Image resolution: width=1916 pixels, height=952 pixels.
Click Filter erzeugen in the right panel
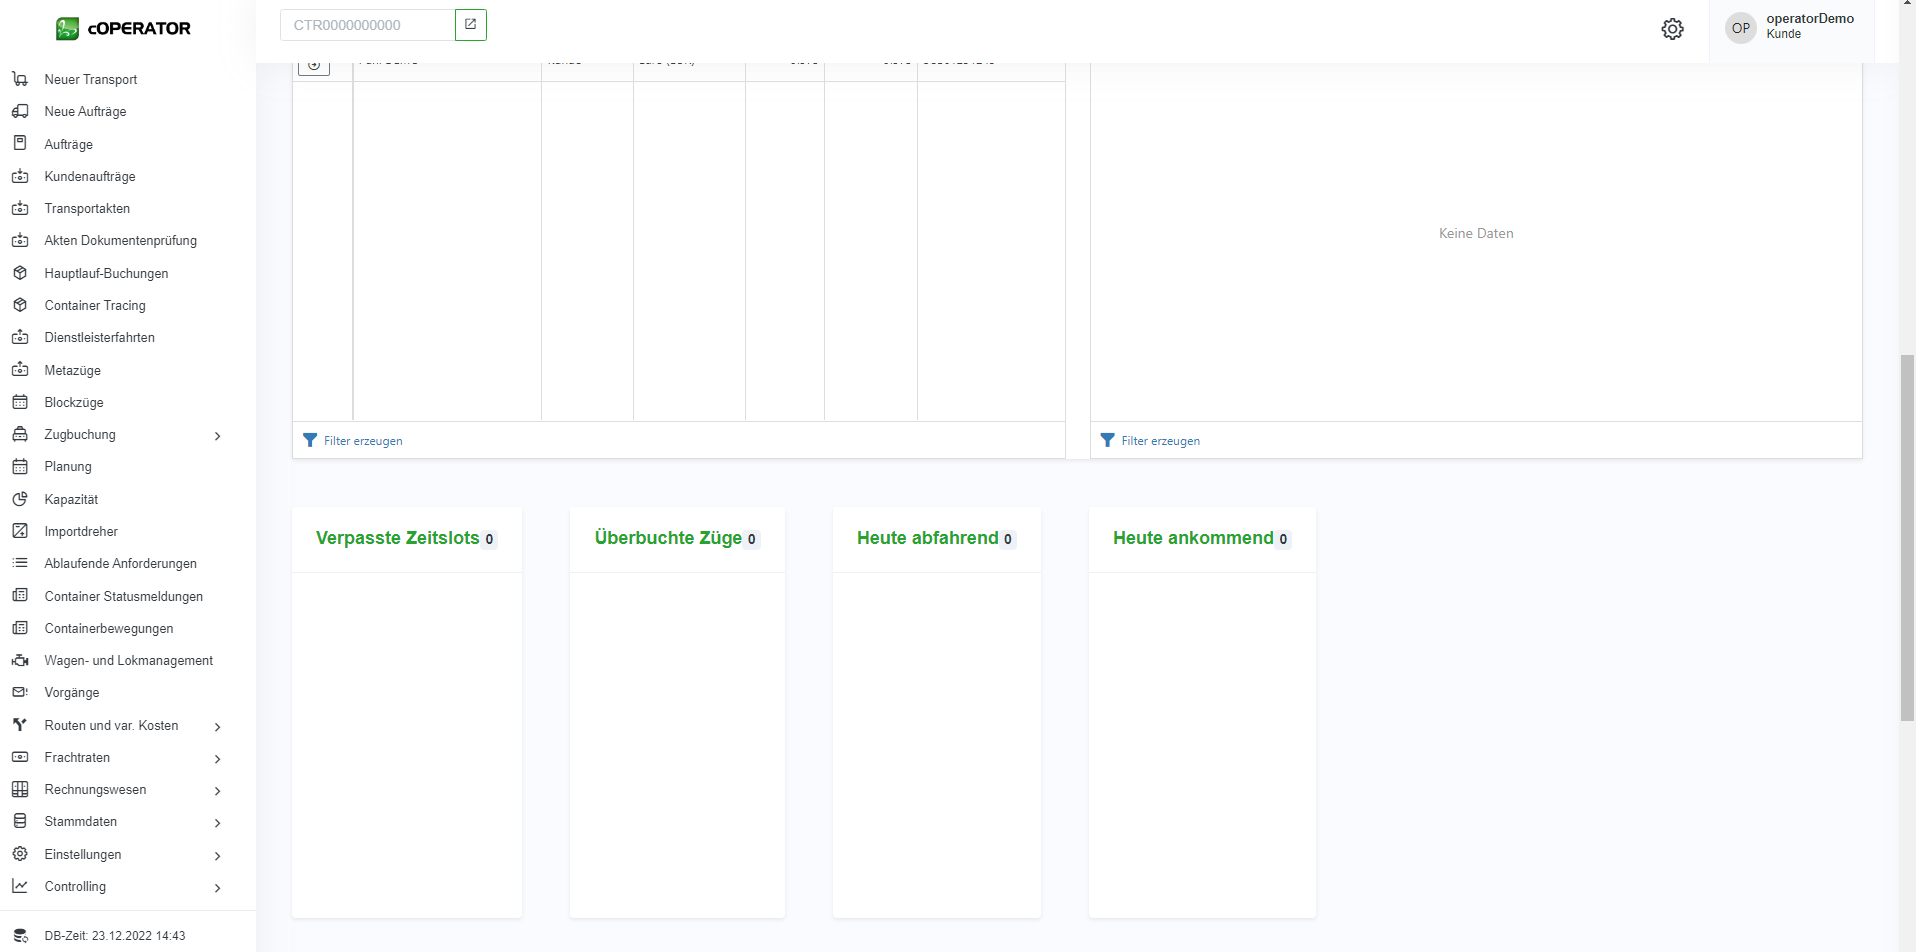click(1160, 441)
